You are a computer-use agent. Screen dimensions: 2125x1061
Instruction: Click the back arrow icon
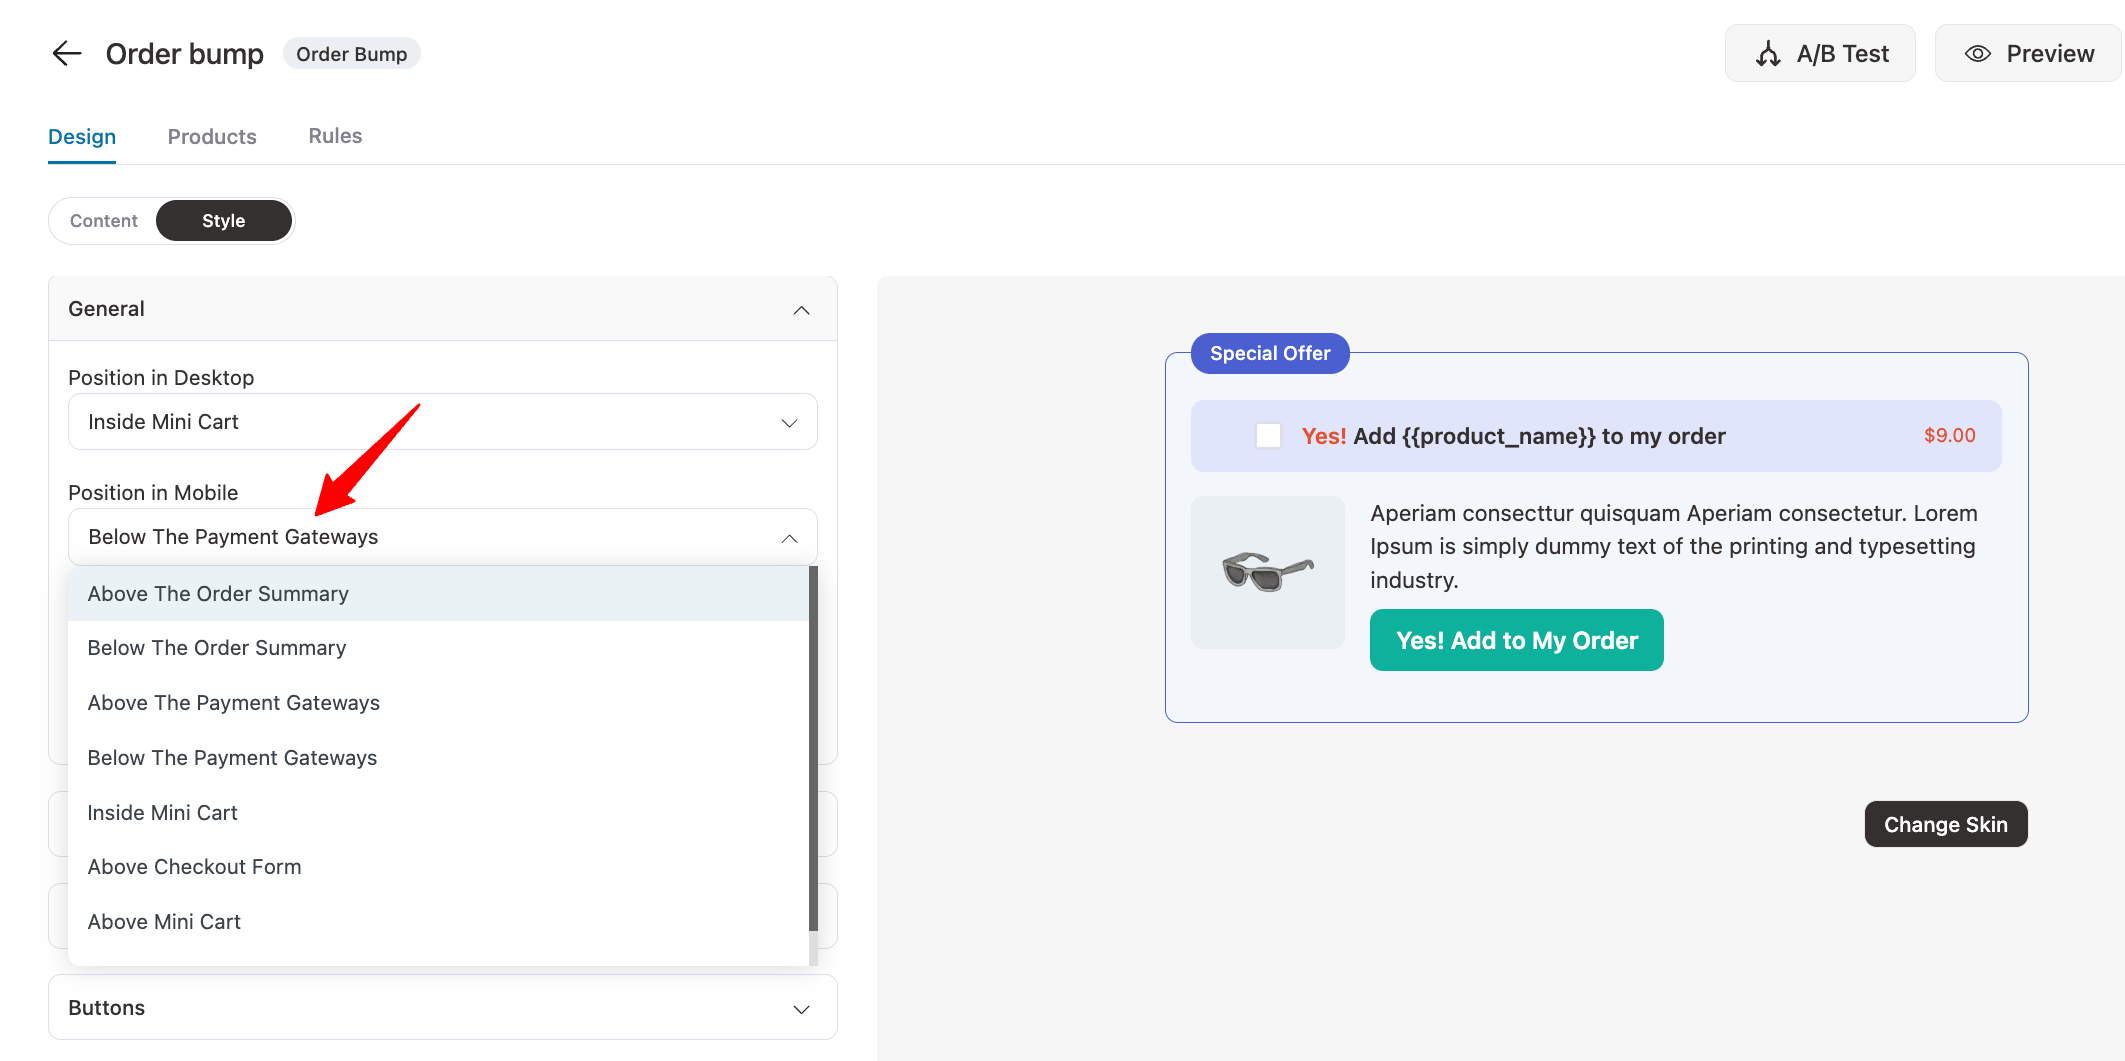[66, 53]
